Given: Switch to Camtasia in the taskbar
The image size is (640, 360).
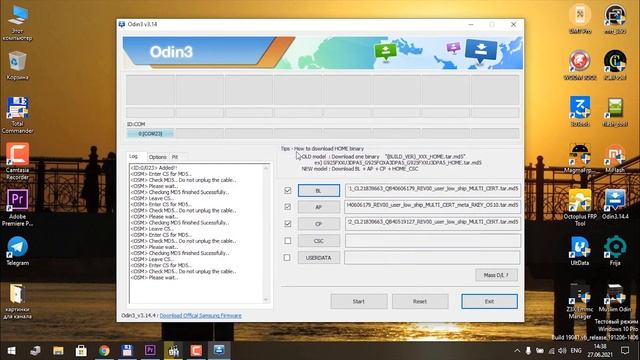Looking at the screenshot, I should pos(196,351).
